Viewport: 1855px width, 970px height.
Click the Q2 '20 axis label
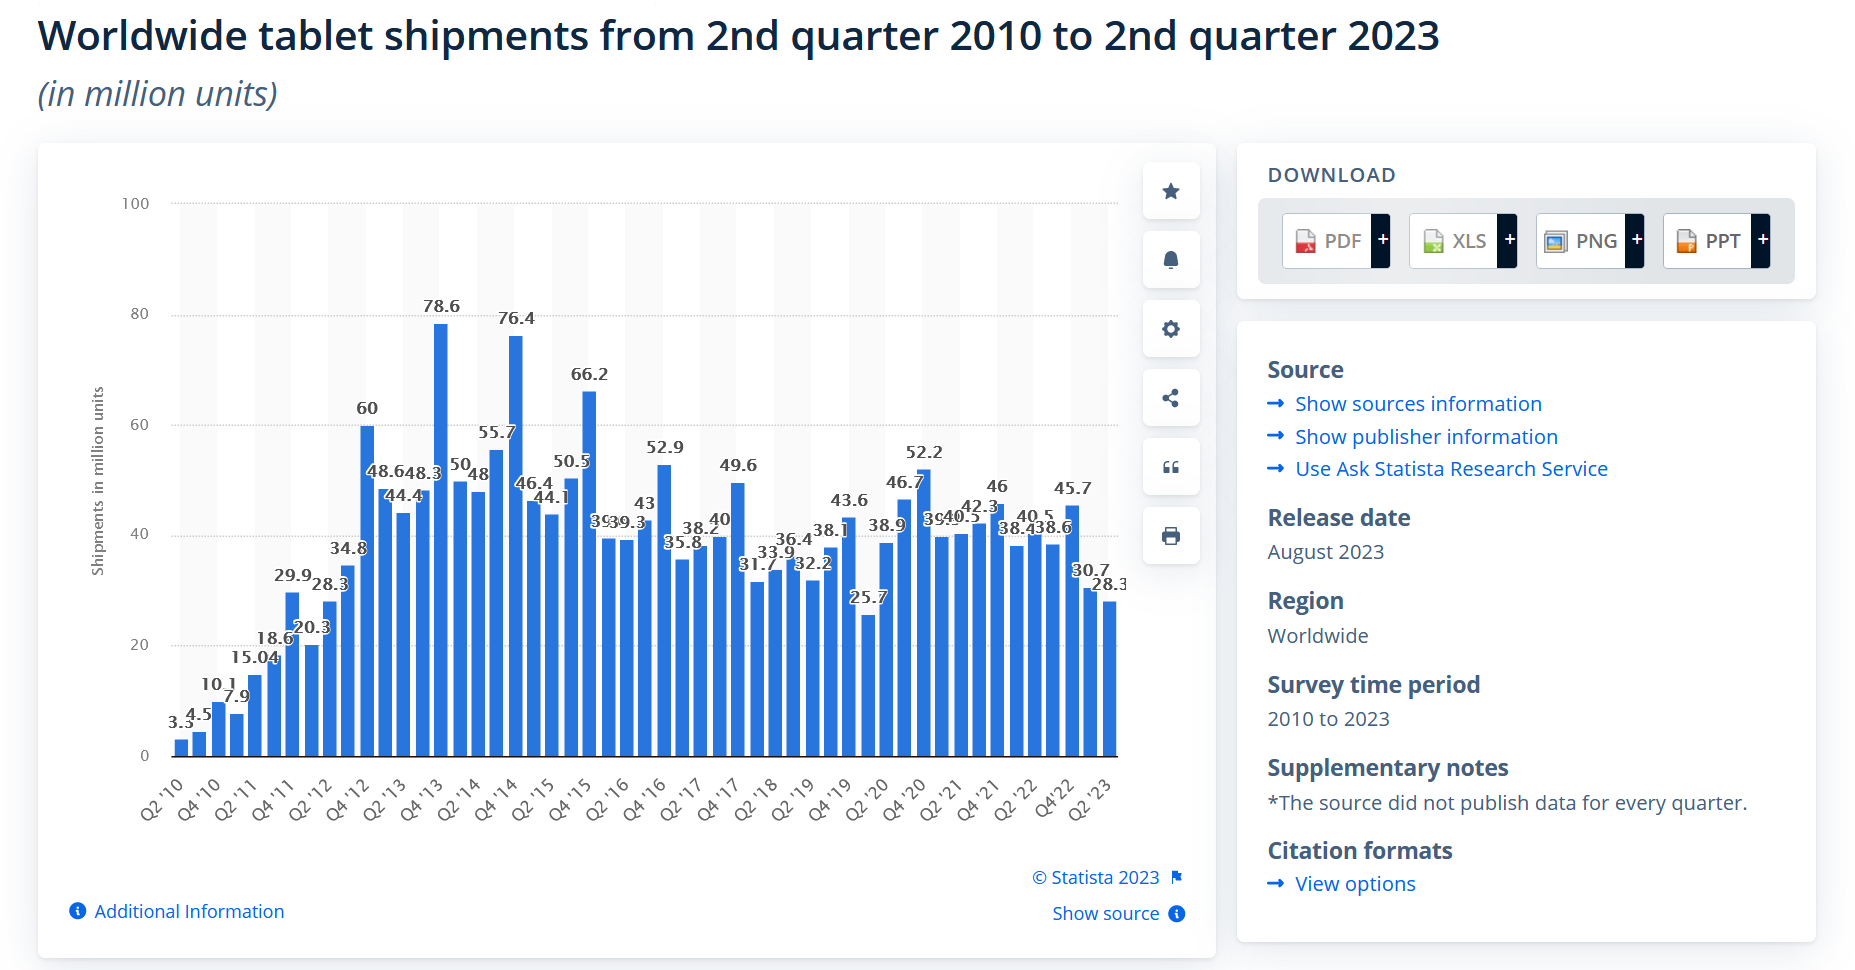coord(867,799)
